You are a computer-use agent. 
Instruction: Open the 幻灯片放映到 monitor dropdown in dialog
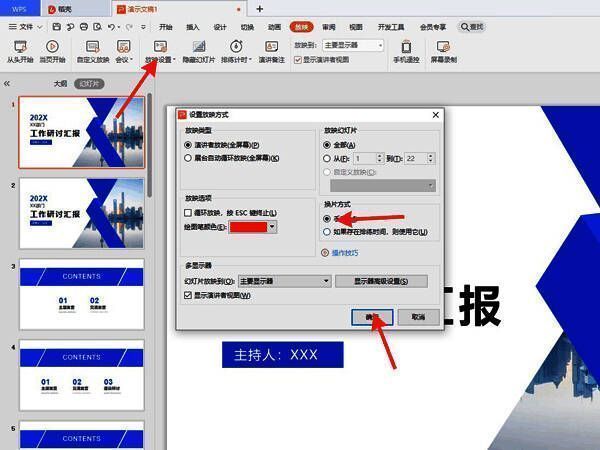(x=326, y=282)
